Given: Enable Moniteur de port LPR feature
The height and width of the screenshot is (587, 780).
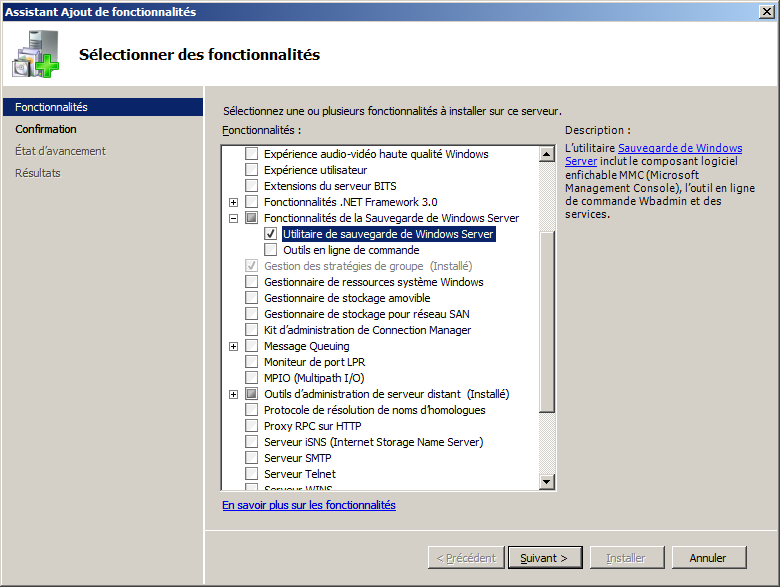Looking at the screenshot, I should 251,362.
